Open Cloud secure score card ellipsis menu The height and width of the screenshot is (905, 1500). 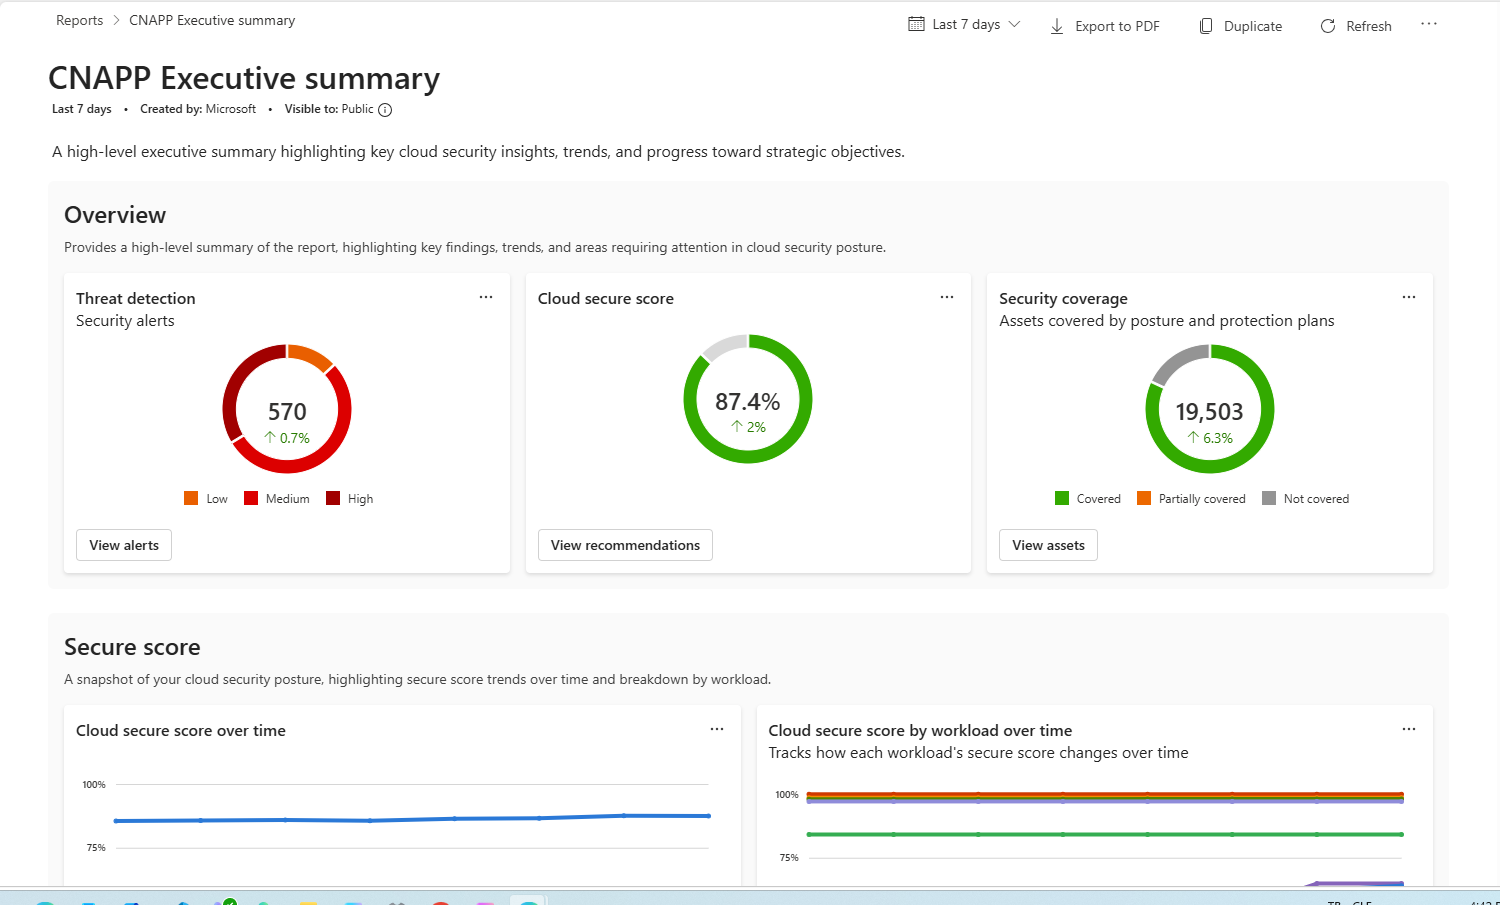point(947,297)
